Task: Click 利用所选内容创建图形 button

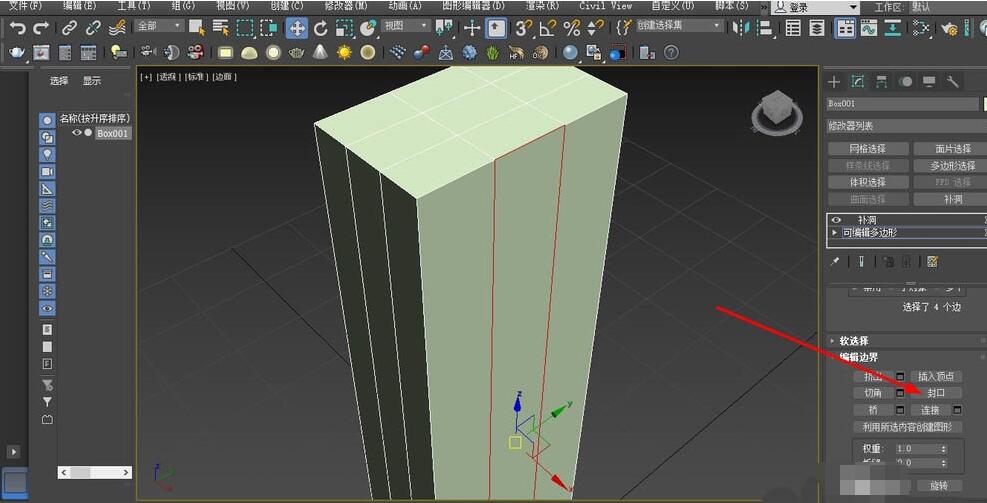Action: click(x=908, y=427)
